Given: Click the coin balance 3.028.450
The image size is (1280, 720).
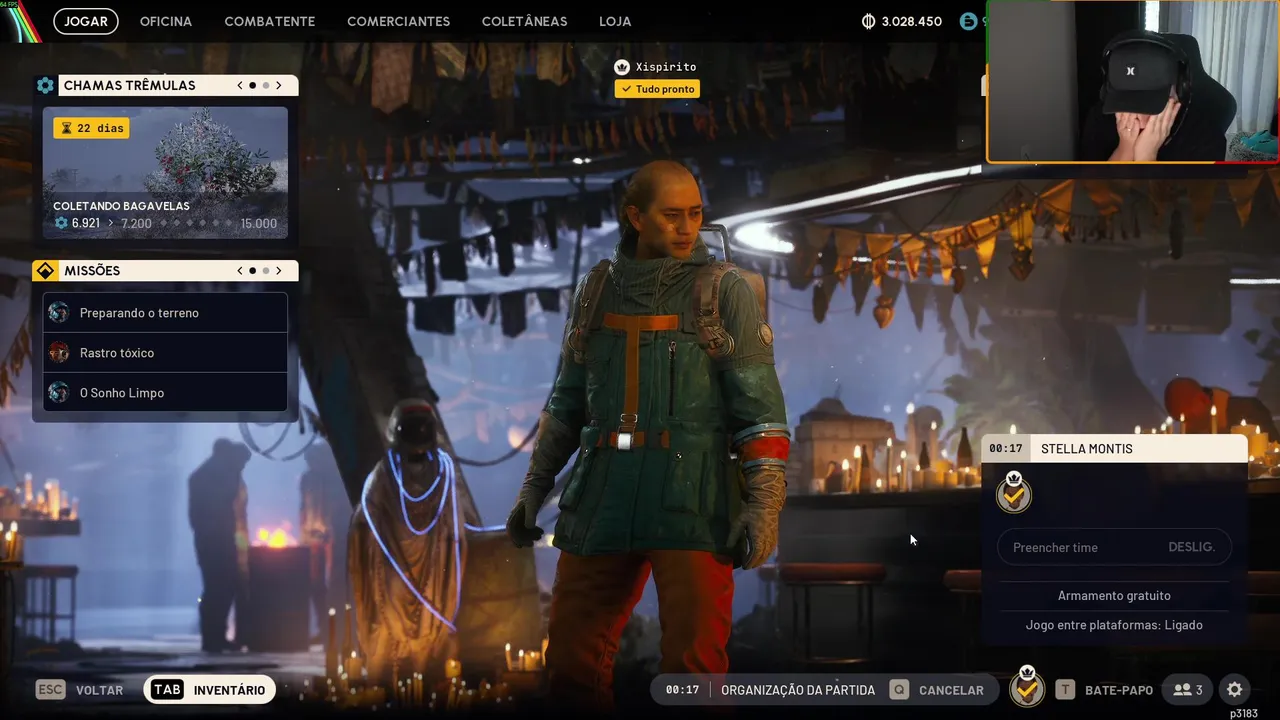Looking at the screenshot, I should [x=911, y=21].
